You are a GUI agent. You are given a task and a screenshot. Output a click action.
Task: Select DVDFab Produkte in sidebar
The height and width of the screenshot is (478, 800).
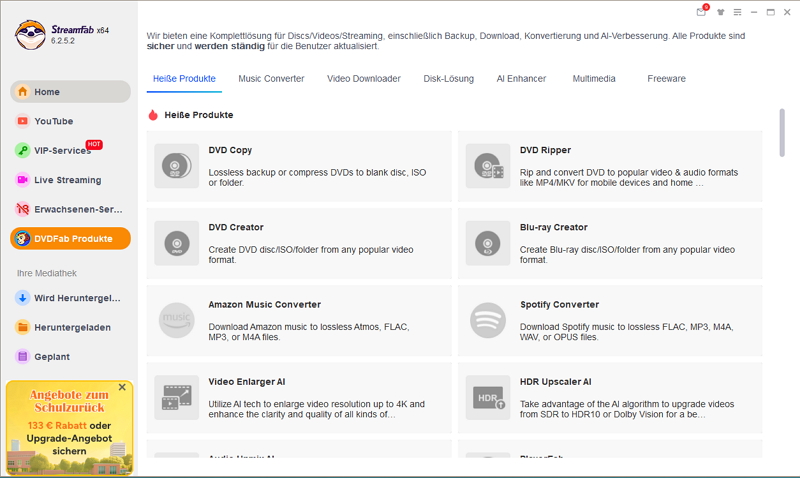click(70, 238)
